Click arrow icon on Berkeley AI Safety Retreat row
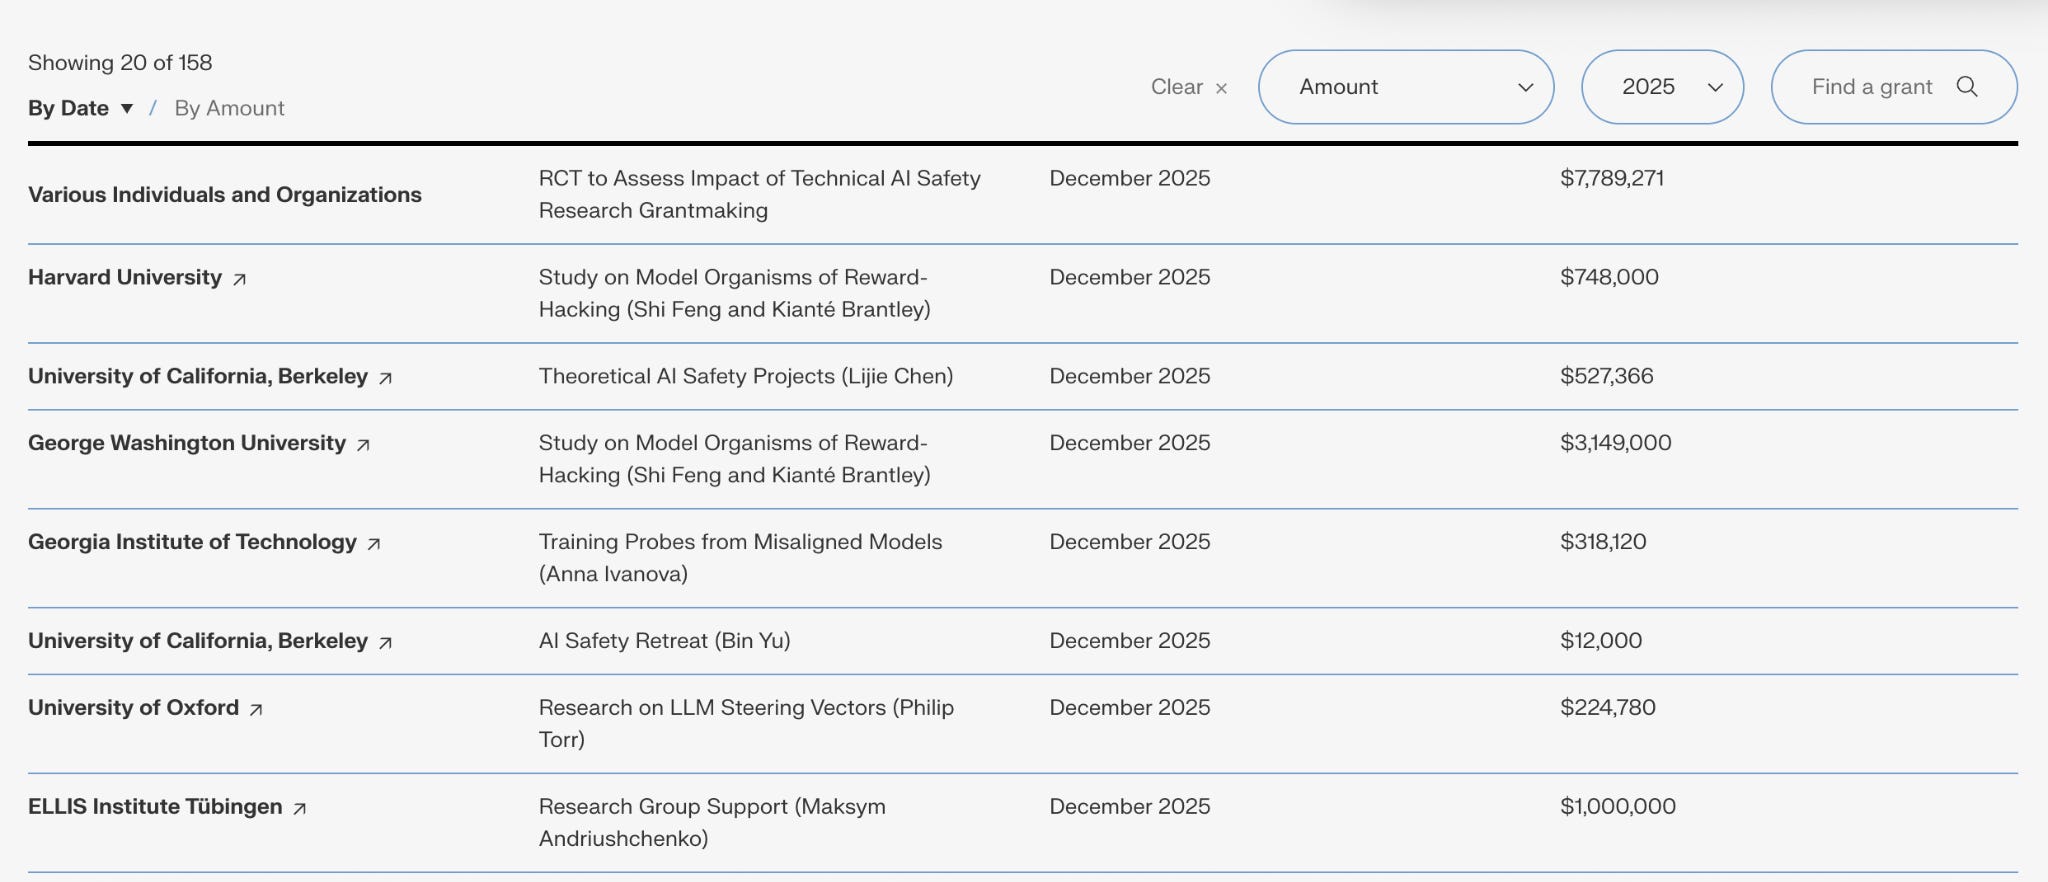 pyautogui.click(x=385, y=643)
